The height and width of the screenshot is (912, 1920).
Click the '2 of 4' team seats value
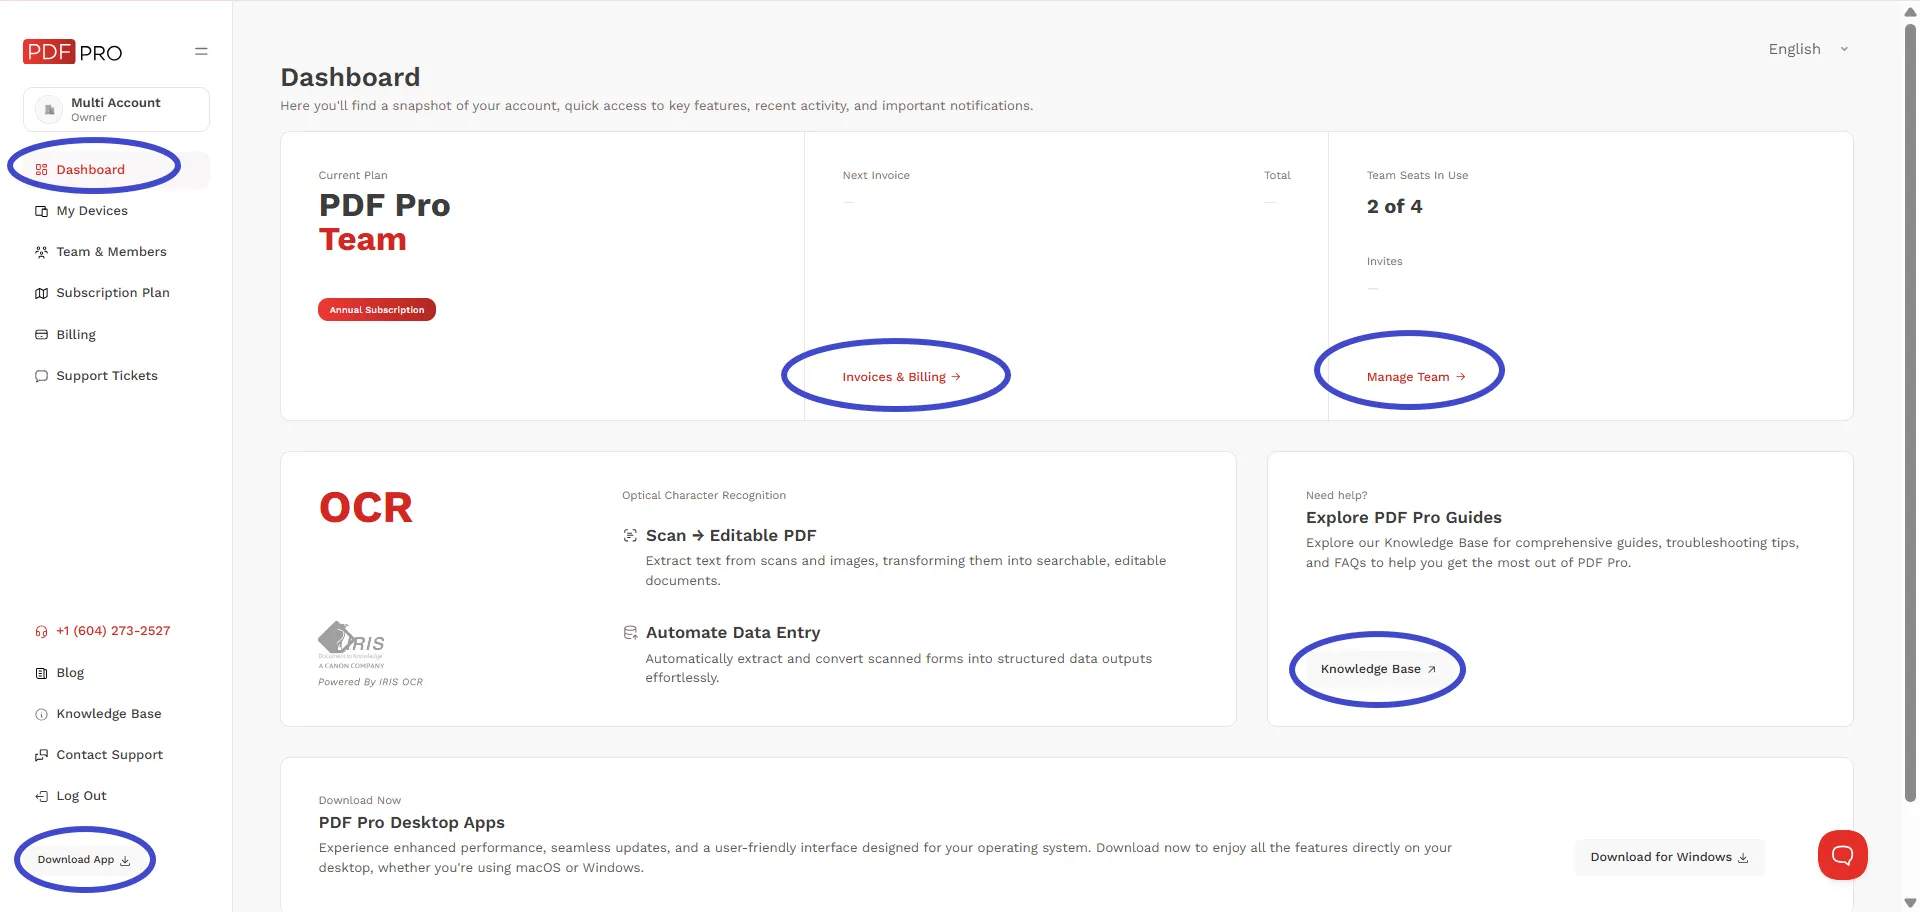point(1394,207)
